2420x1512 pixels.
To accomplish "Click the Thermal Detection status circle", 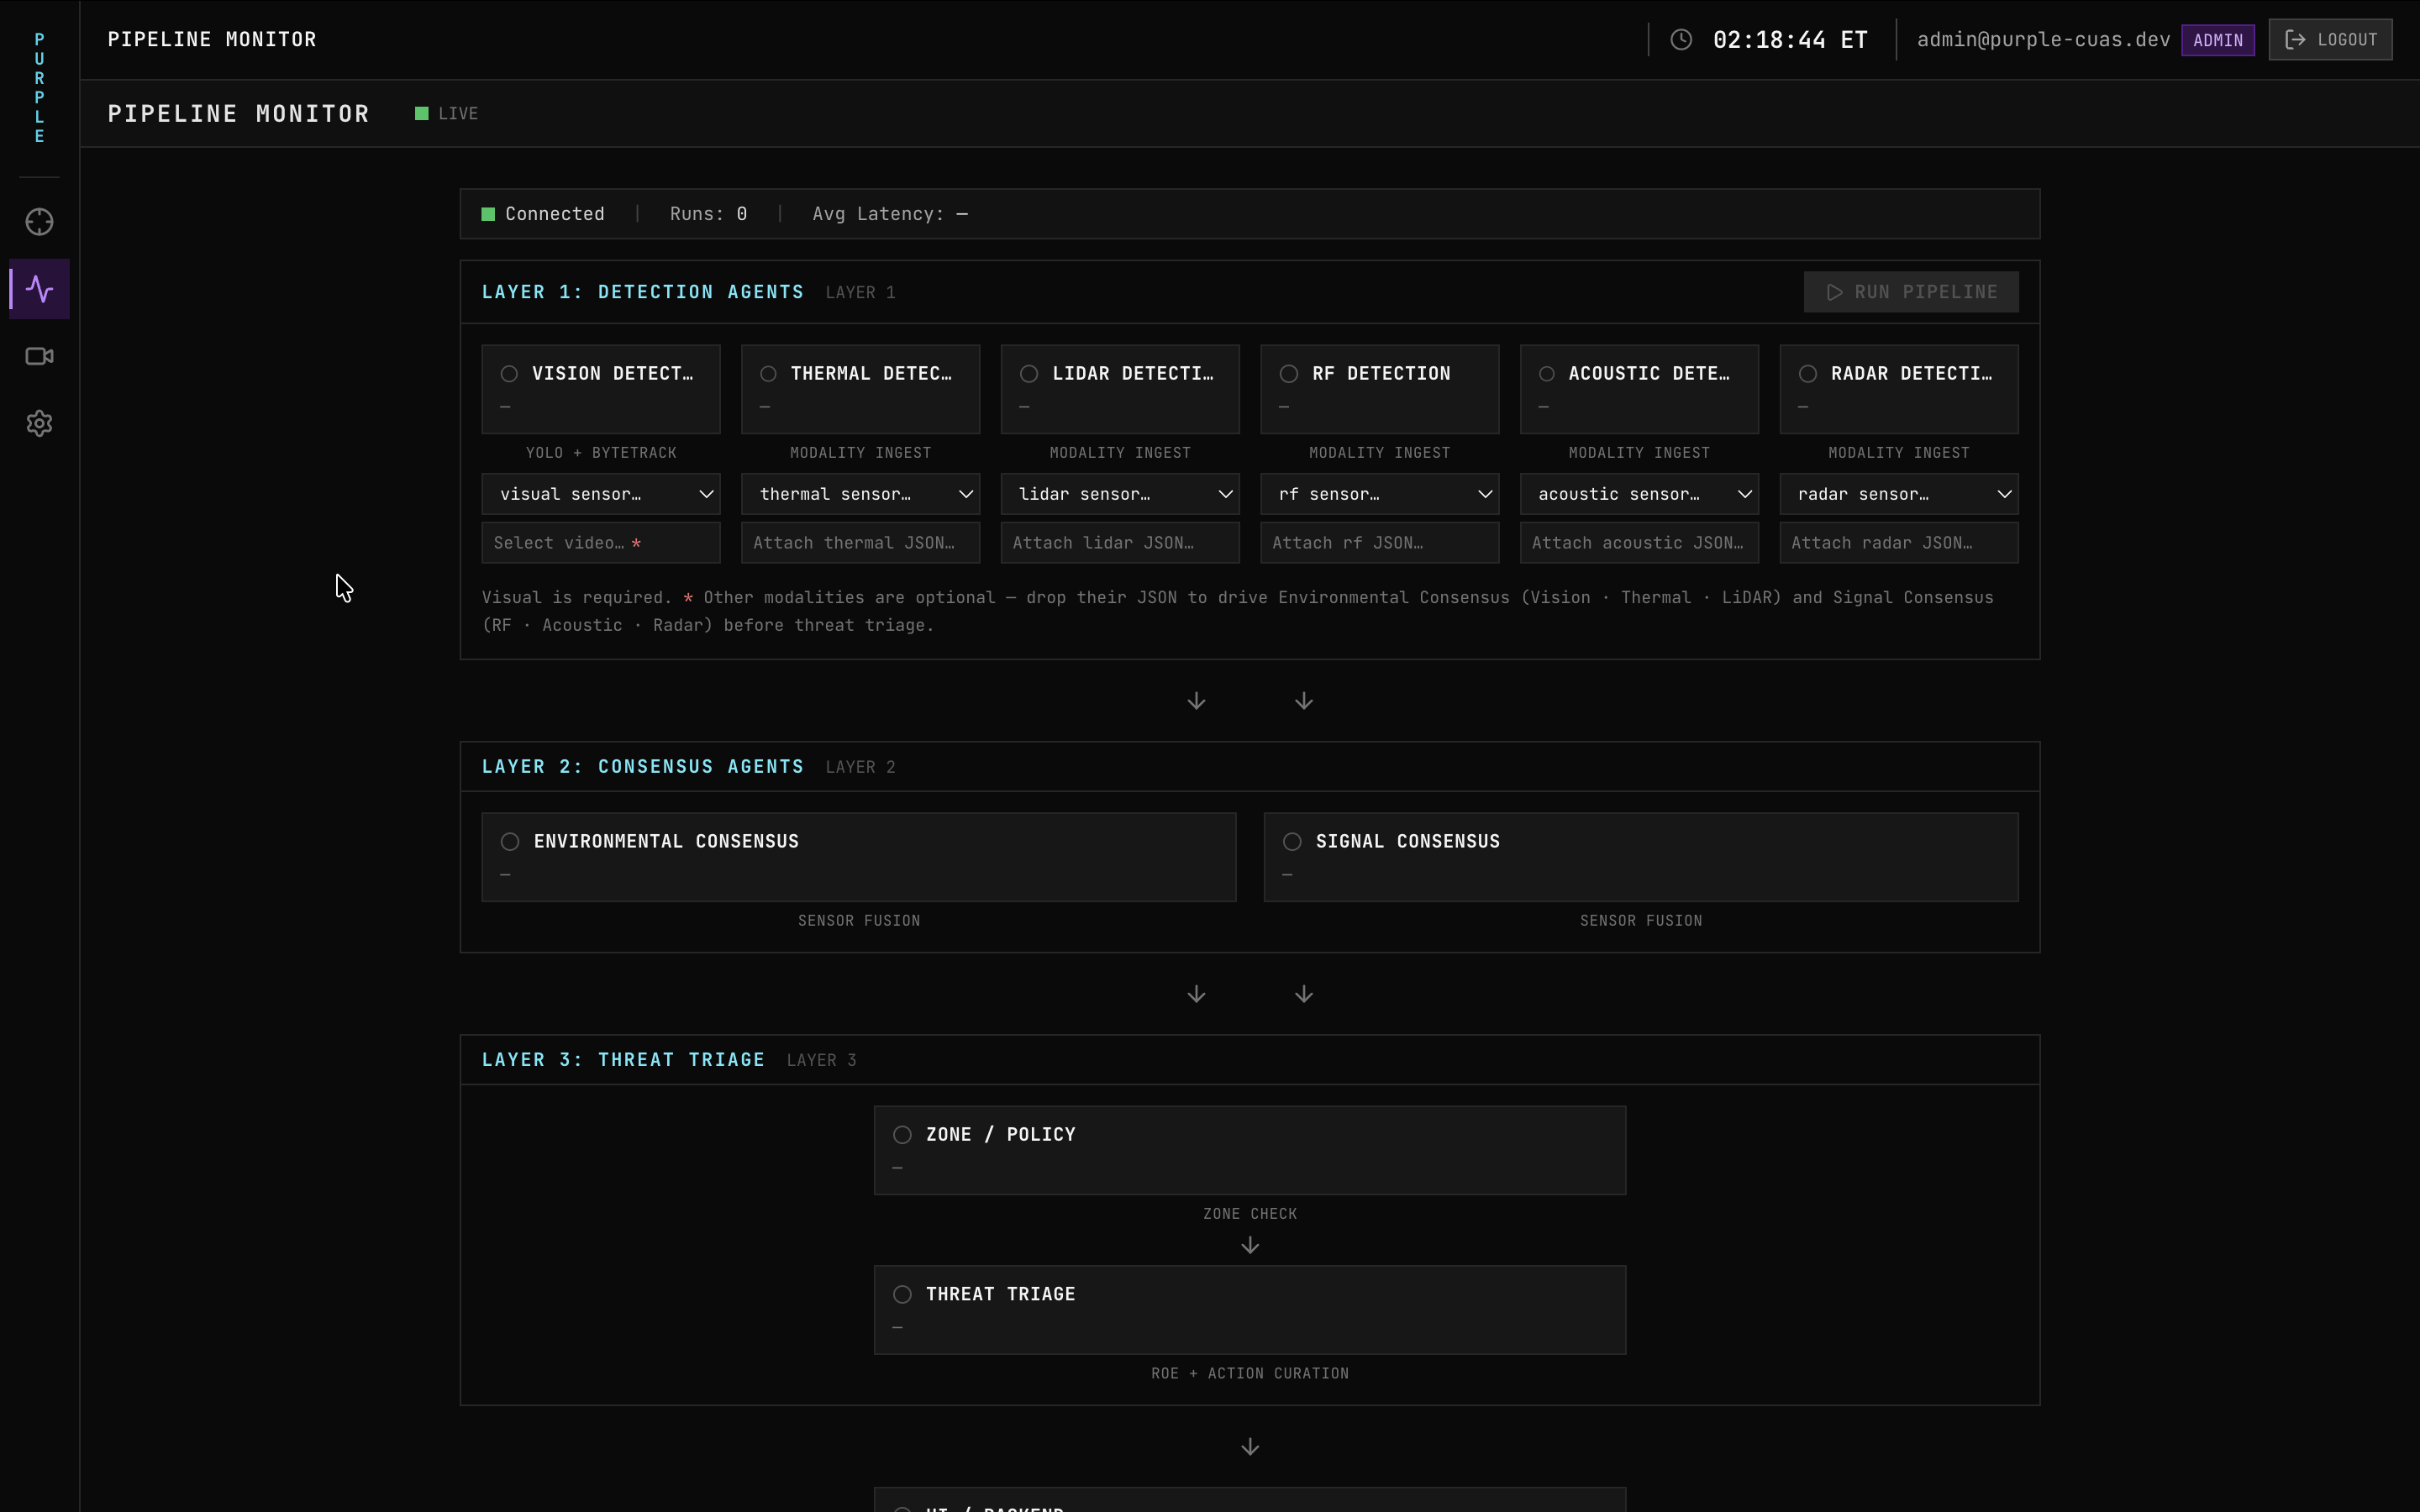I will click(x=768, y=373).
